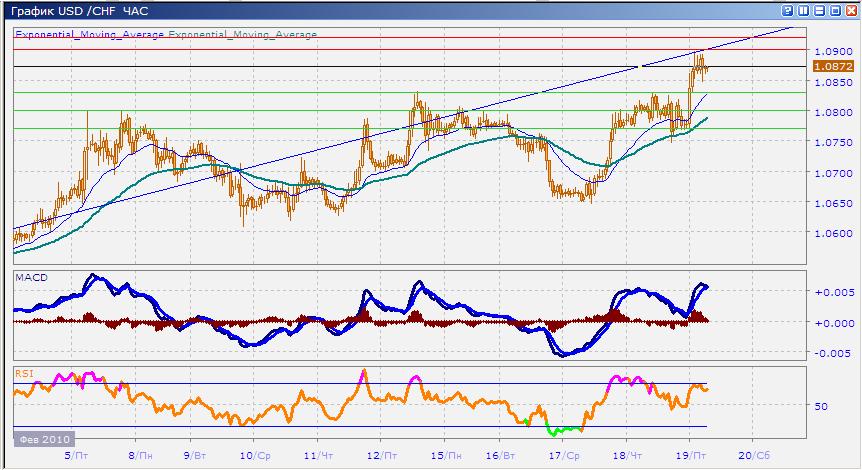Select the RSI indicator panel label
Viewport: 862px width, 470px height.
click(23, 373)
